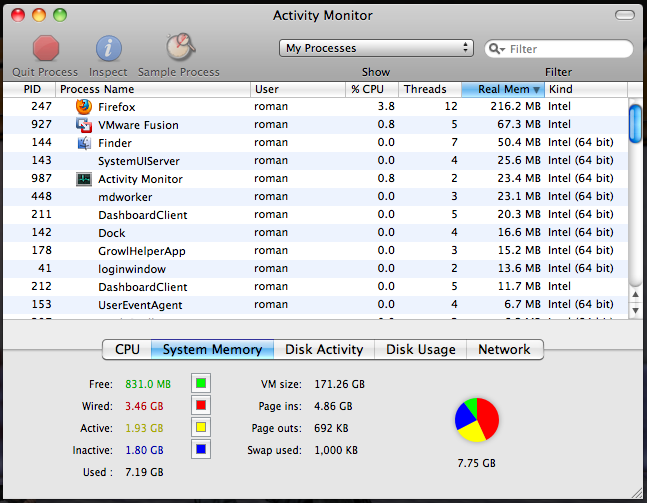647x503 pixels.
Task: Click the red Wired memory color swatch
Action: [x=201, y=405]
